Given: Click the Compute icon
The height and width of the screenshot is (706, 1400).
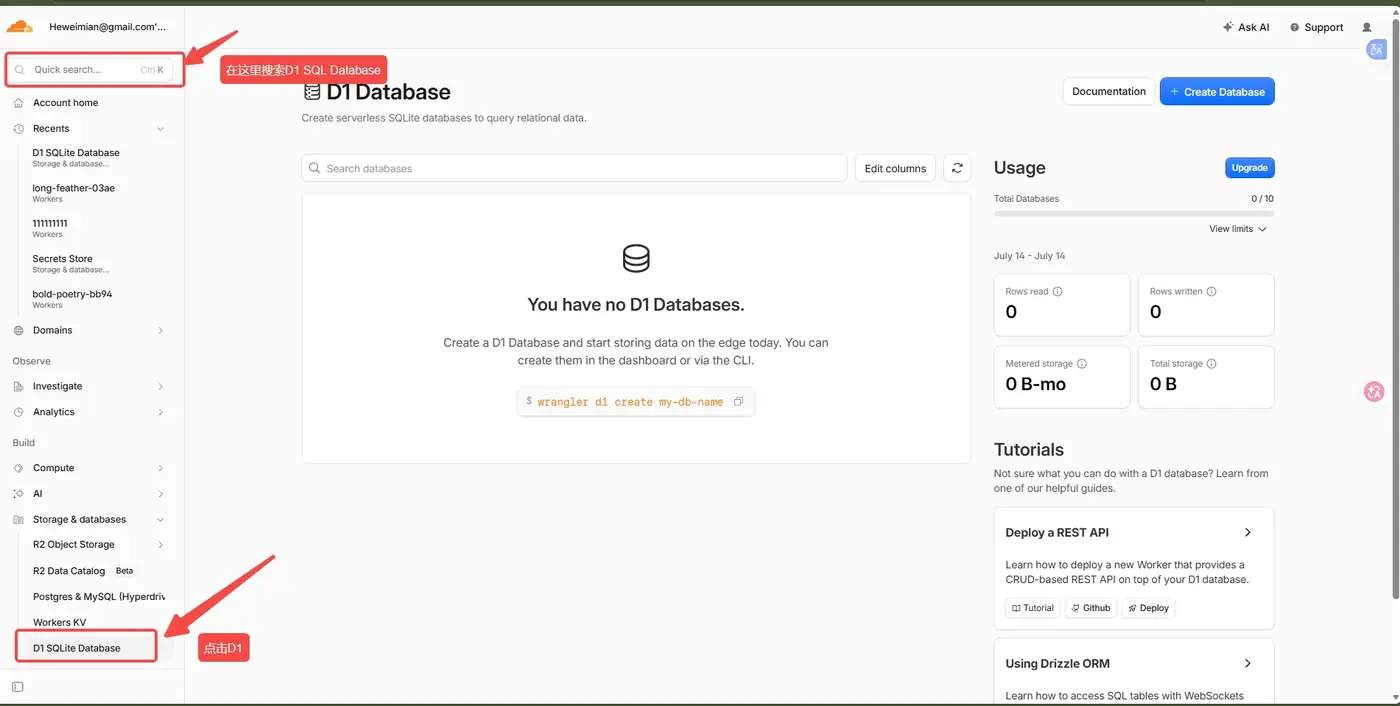Looking at the screenshot, I should pyautogui.click(x=19, y=468).
